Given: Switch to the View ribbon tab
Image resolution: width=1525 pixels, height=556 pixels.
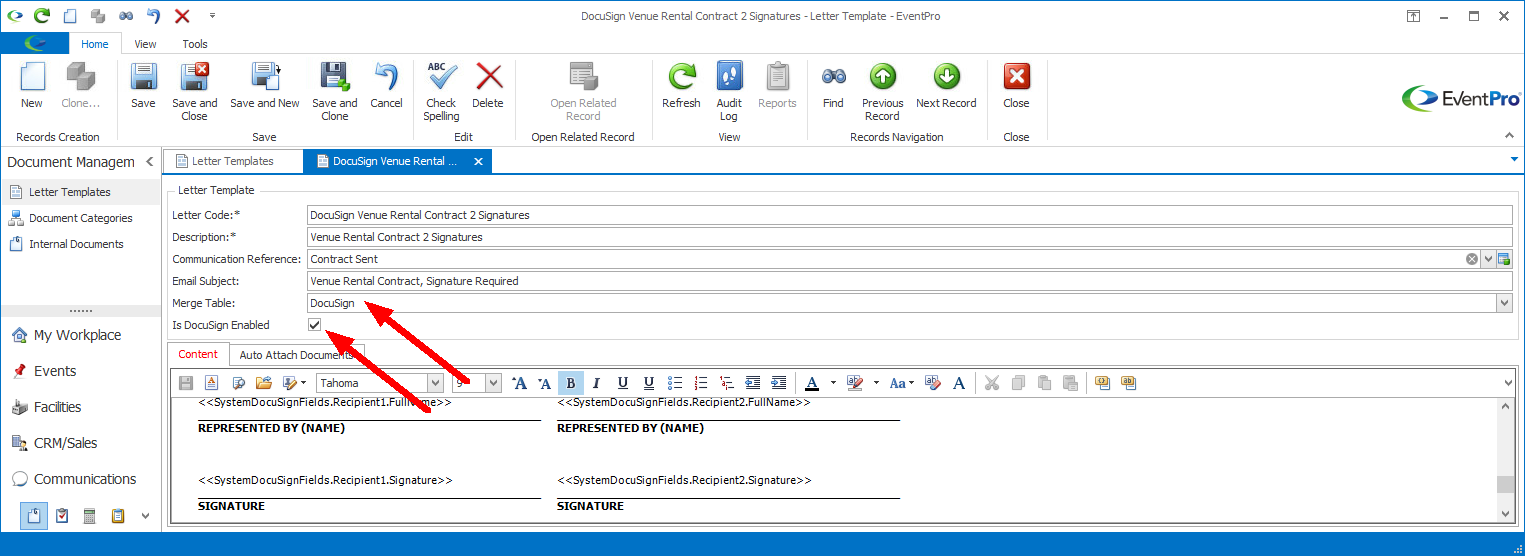Looking at the screenshot, I should click(145, 44).
